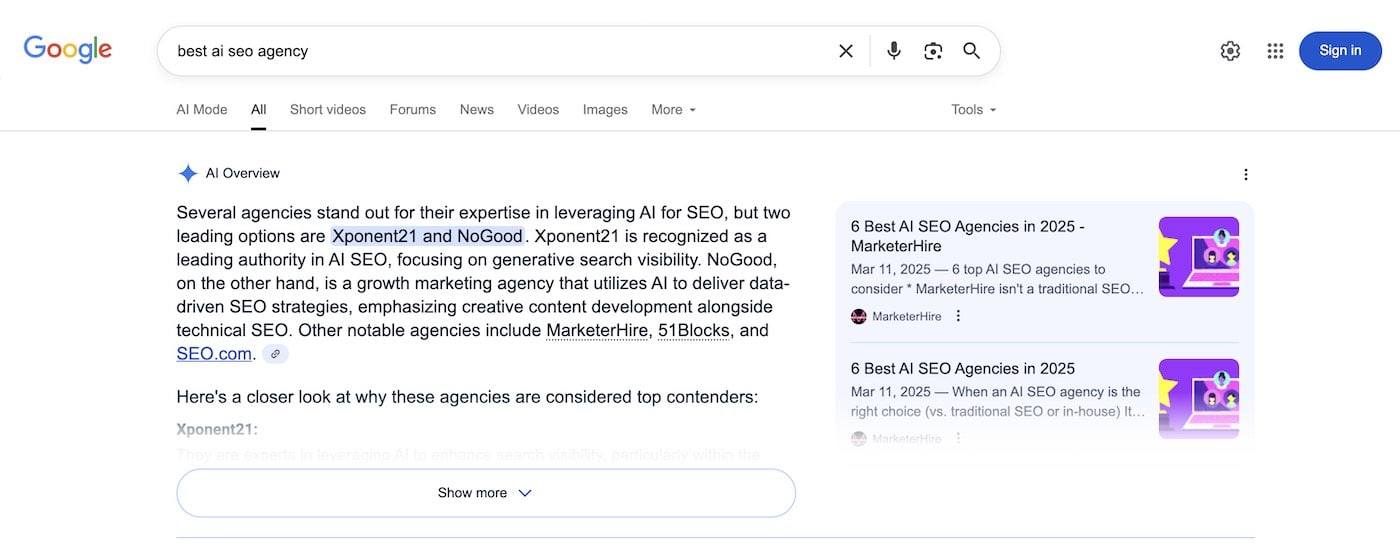Open three-dot menu beside first MarketerHire source
Screen dimensions: 1400x545
coord(958,316)
